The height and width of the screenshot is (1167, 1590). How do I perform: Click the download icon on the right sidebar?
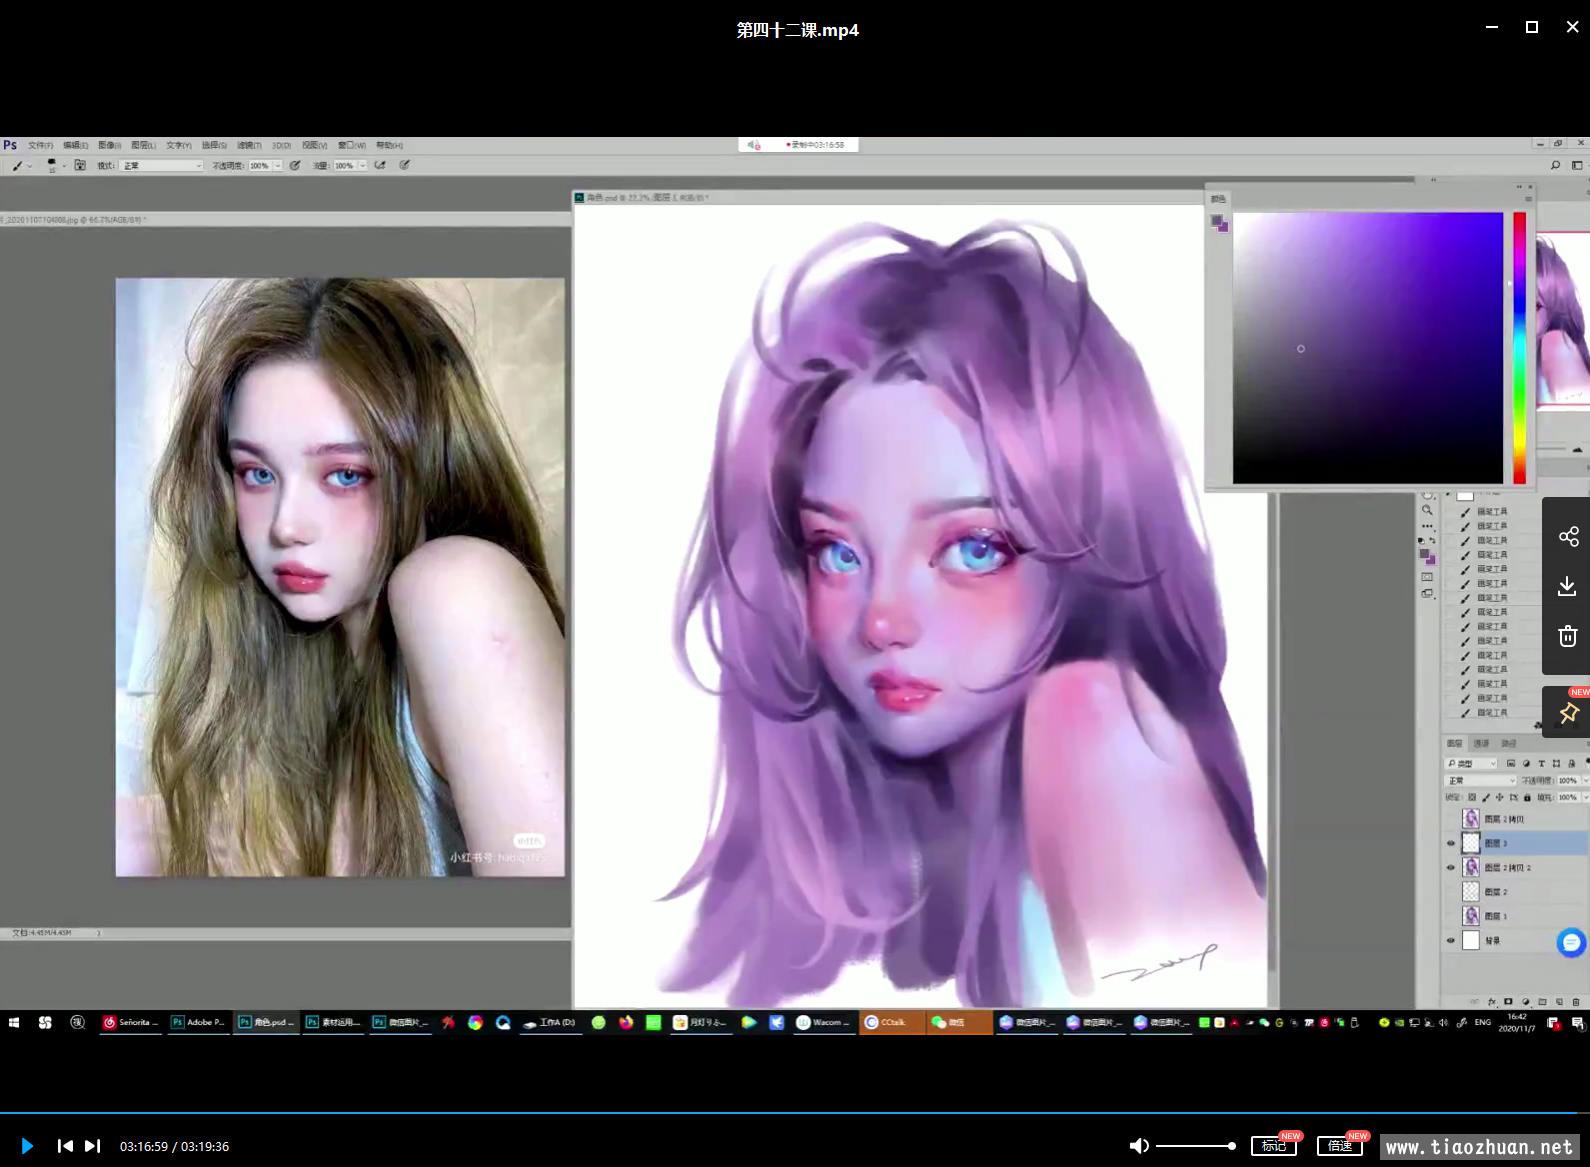click(x=1568, y=586)
